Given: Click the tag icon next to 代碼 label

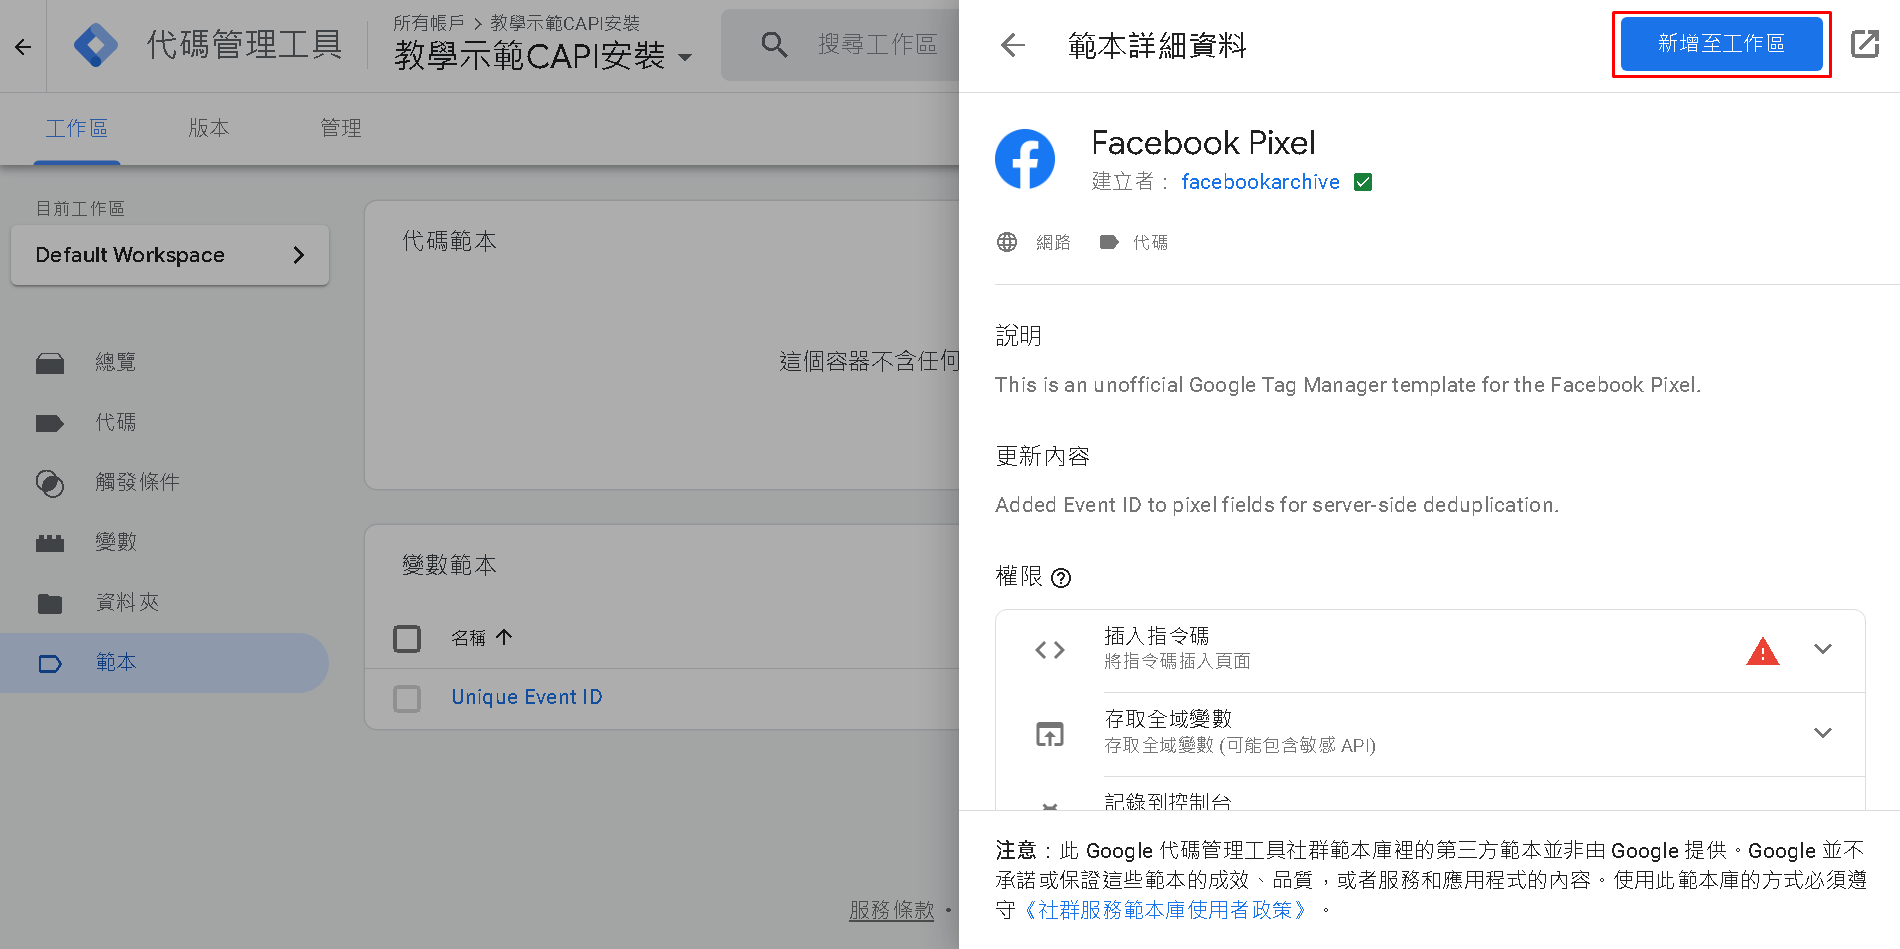Looking at the screenshot, I should point(1109,242).
